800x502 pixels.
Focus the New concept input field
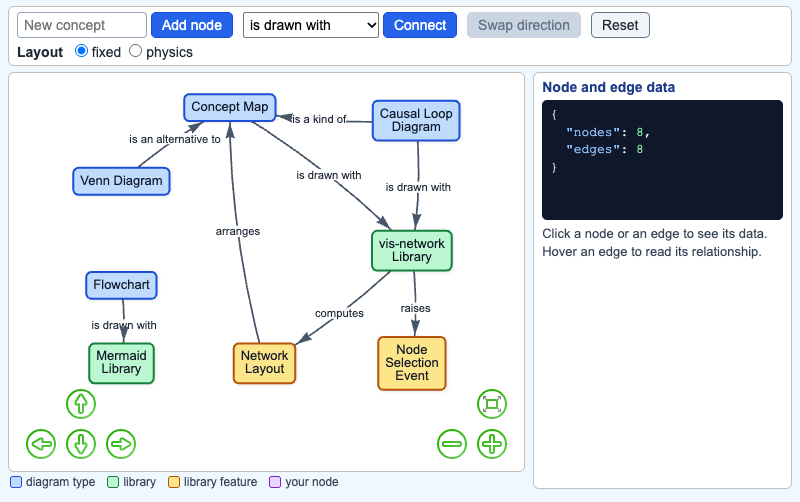click(x=82, y=25)
